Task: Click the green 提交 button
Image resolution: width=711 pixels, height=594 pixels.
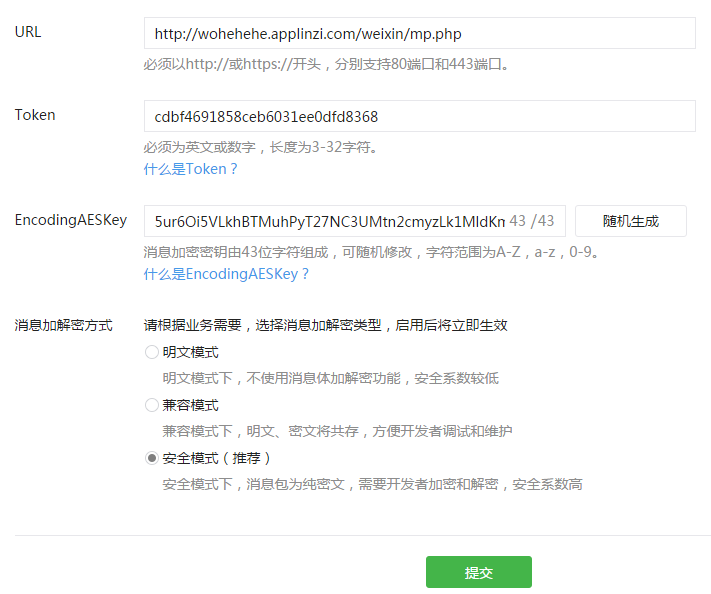Action: point(479,572)
